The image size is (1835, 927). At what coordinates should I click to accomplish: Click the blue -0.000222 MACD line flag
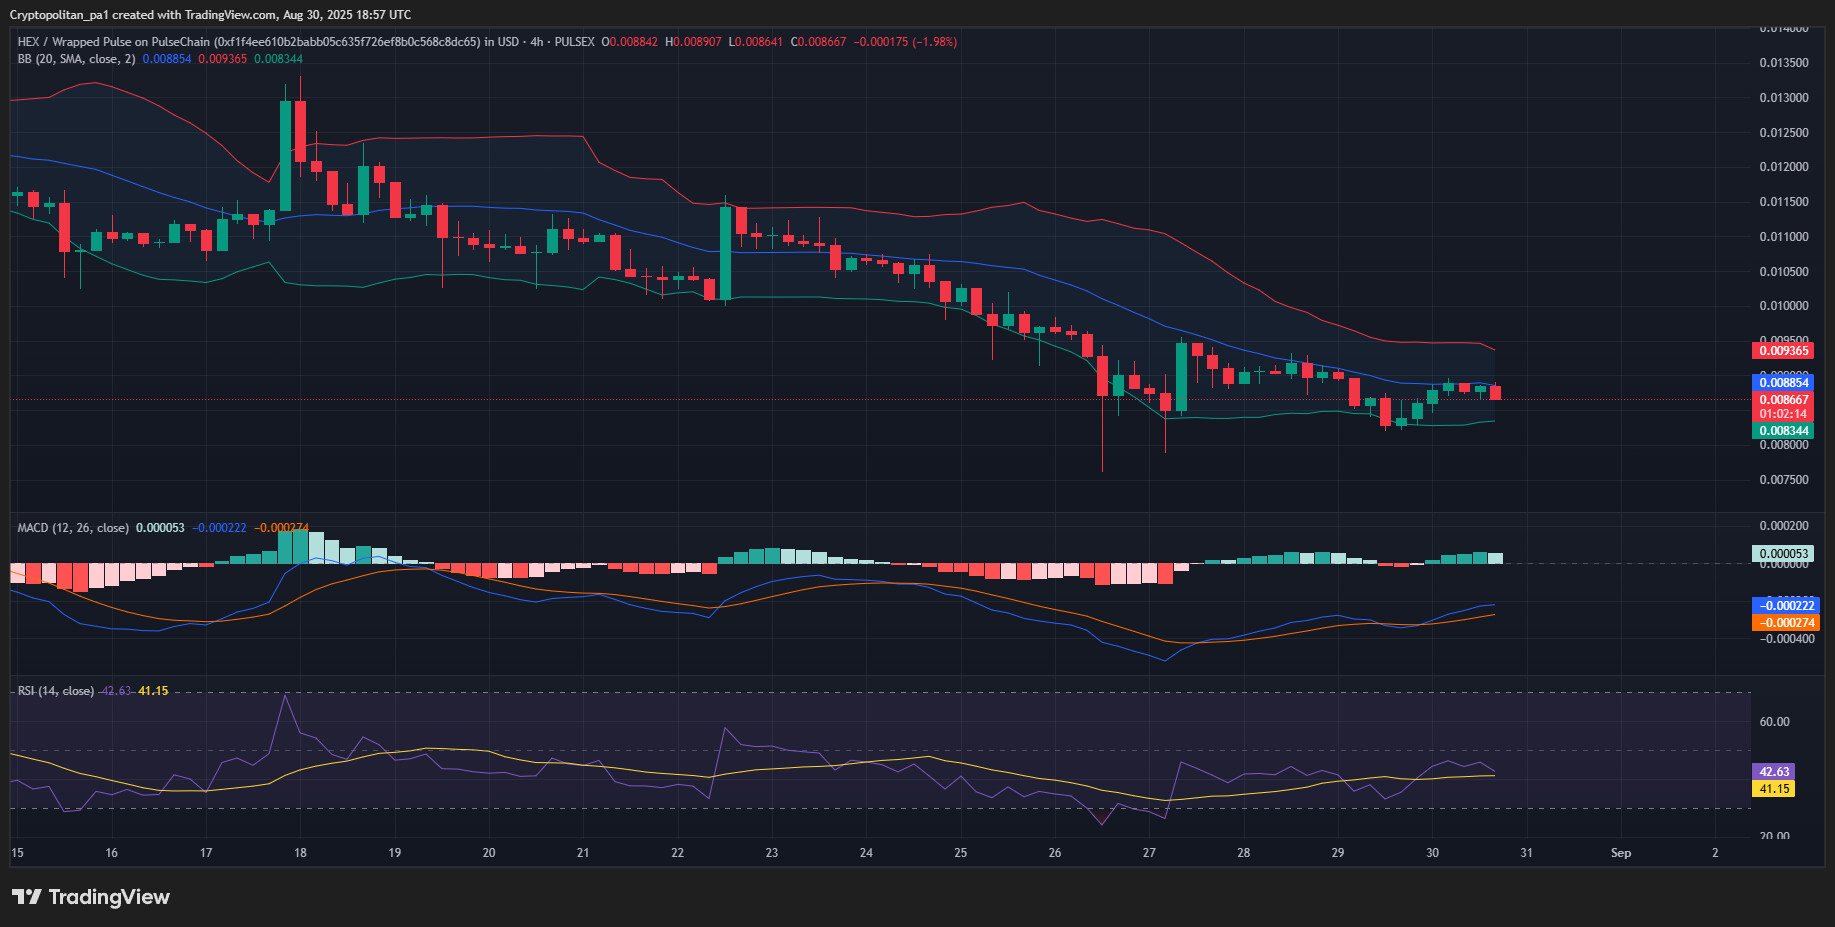coord(1785,605)
